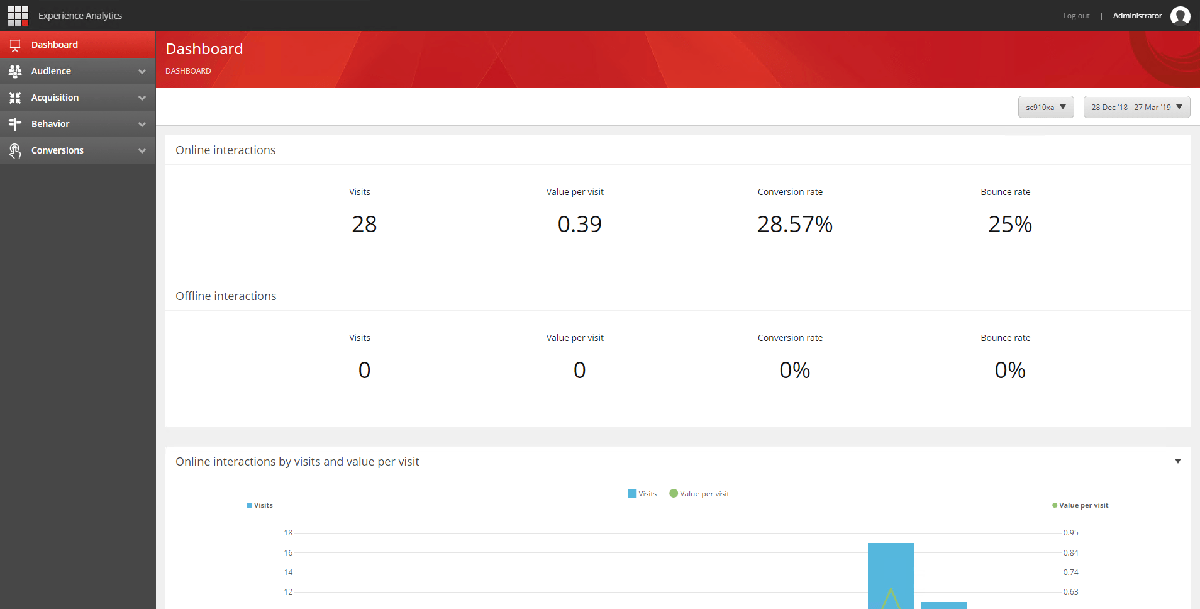The width and height of the screenshot is (1200, 609).
Task: Click the Dashboard monitor icon in sidebar
Action: [15, 45]
